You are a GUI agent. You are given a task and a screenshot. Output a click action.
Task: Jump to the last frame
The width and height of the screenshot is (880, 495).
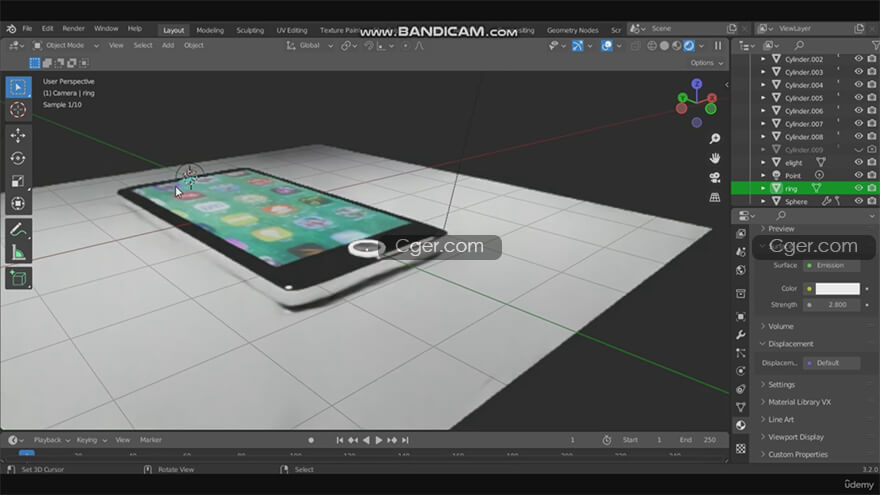tap(405, 441)
